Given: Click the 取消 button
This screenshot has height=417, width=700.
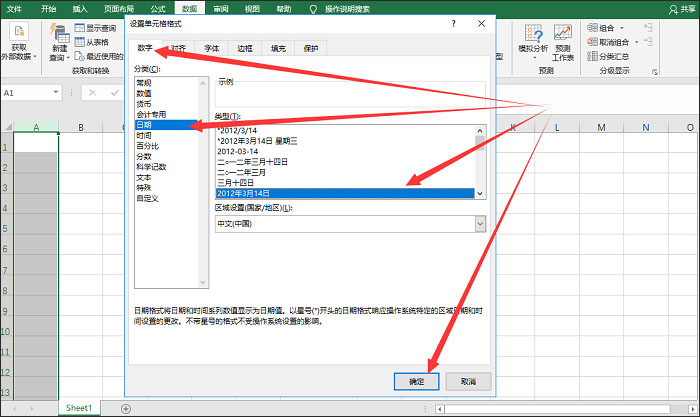Looking at the screenshot, I should pos(468,381).
